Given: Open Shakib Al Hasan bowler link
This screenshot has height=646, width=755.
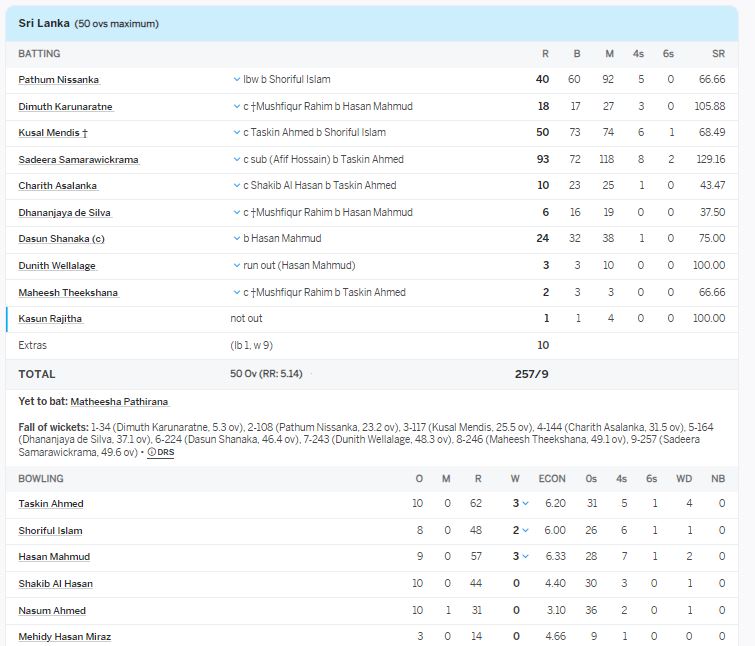Looking at the screenshot, I should tap(55, 584).
